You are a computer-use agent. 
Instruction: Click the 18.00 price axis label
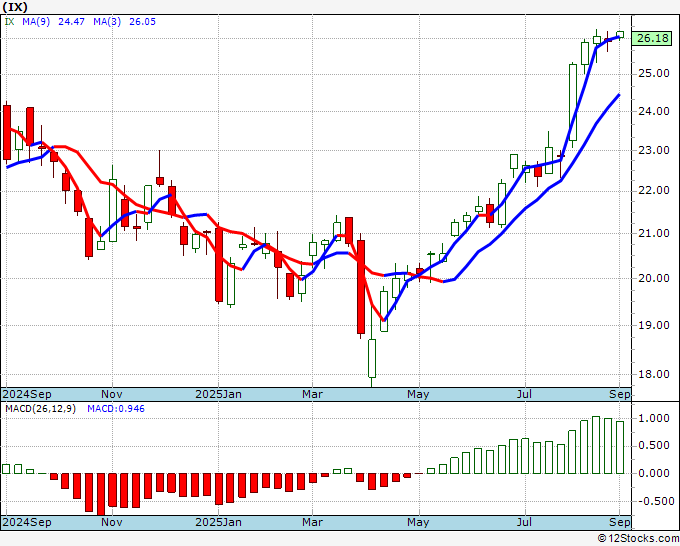(x=654, y=374)
